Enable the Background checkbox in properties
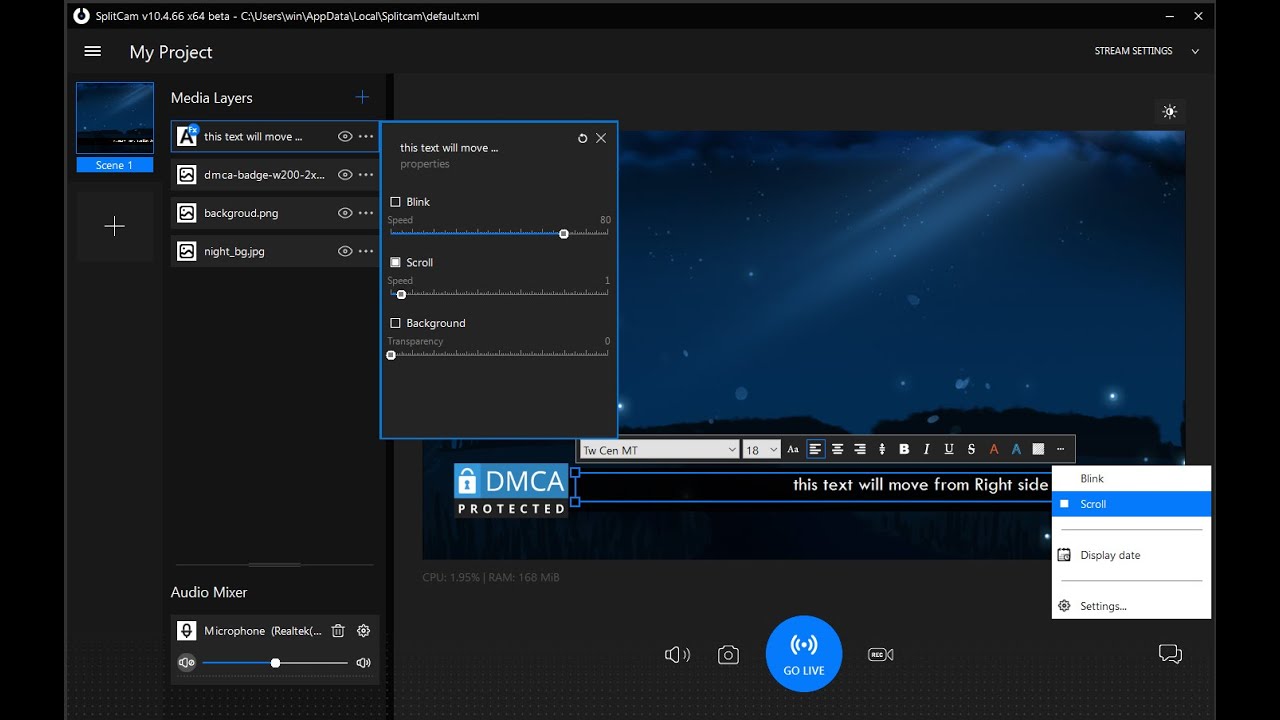 pyautogui.click(x=396, y=323)
